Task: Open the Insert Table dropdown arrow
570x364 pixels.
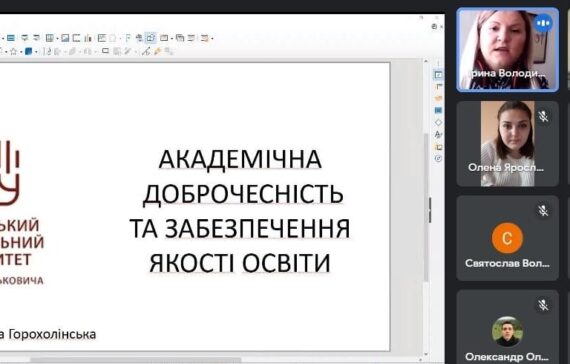Action: pyautogui.click(x=57, y=39)
